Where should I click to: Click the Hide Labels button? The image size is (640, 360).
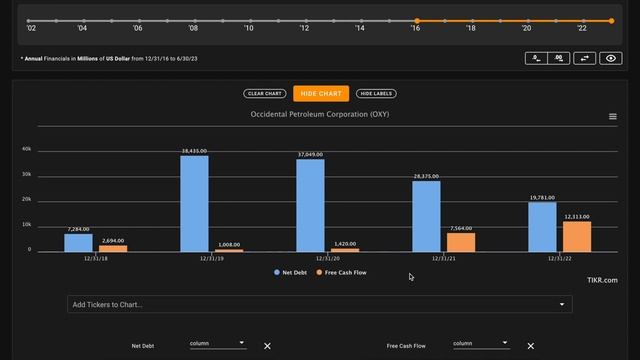pos(376,93)
